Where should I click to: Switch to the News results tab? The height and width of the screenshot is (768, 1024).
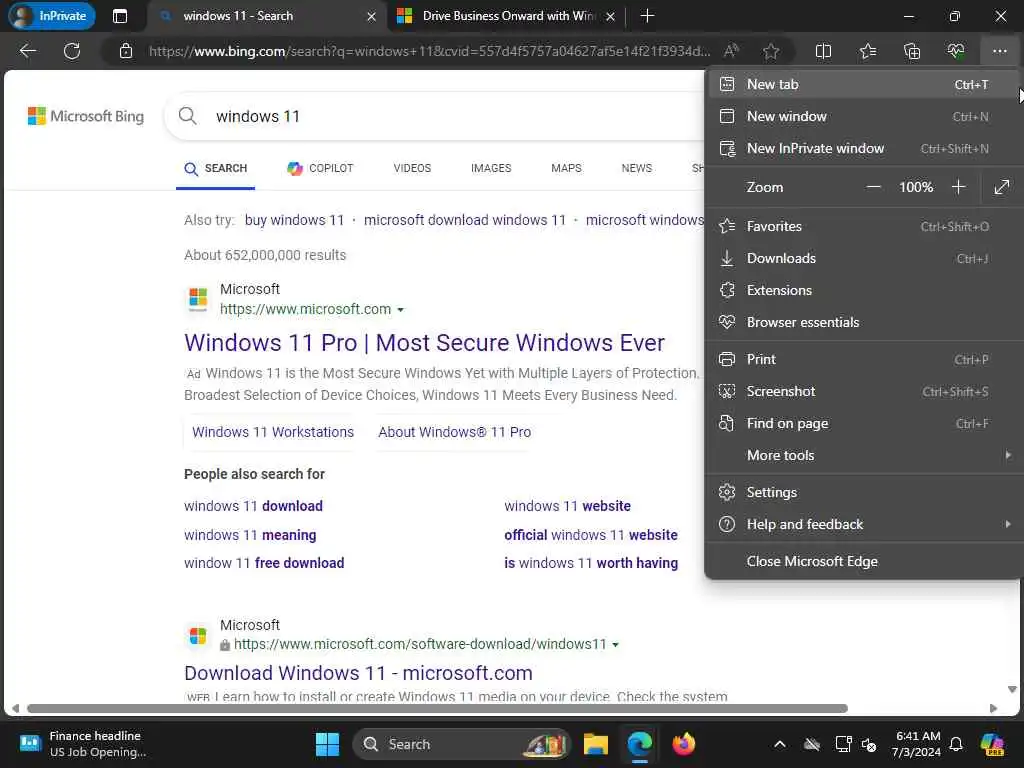coord(637,168)
